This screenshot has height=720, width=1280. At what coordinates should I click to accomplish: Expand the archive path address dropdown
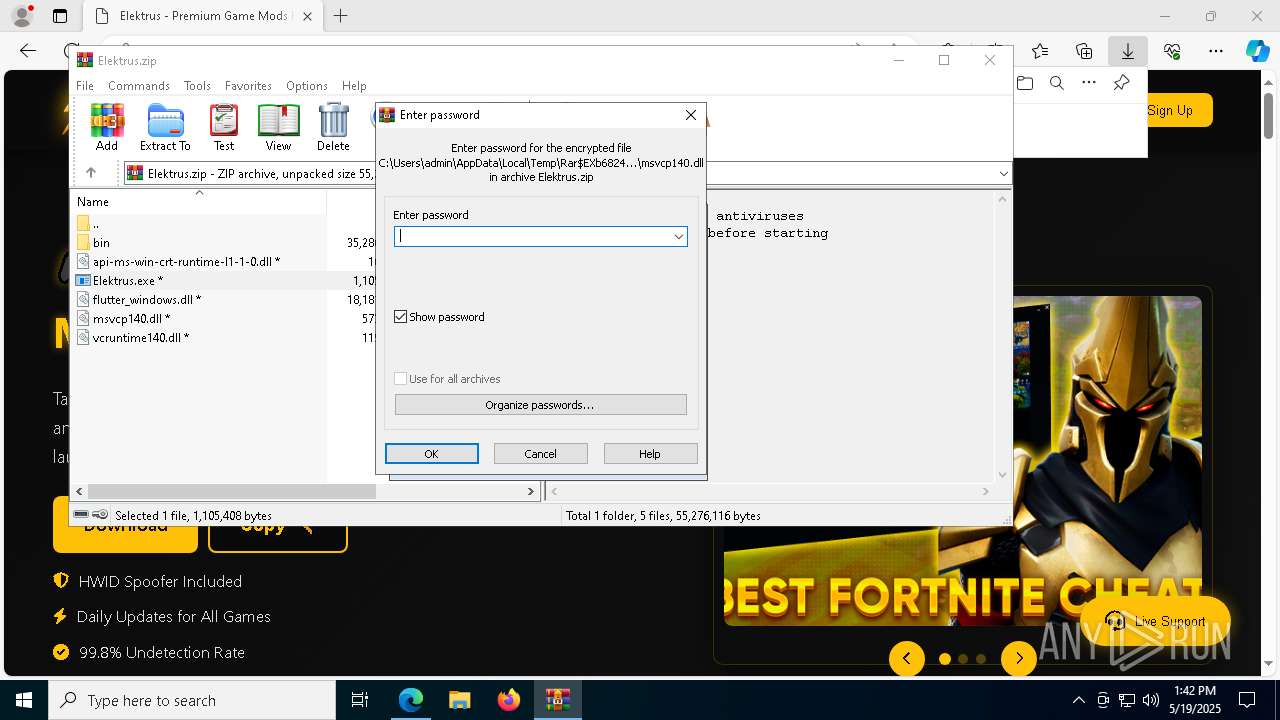pos(1003,174)
